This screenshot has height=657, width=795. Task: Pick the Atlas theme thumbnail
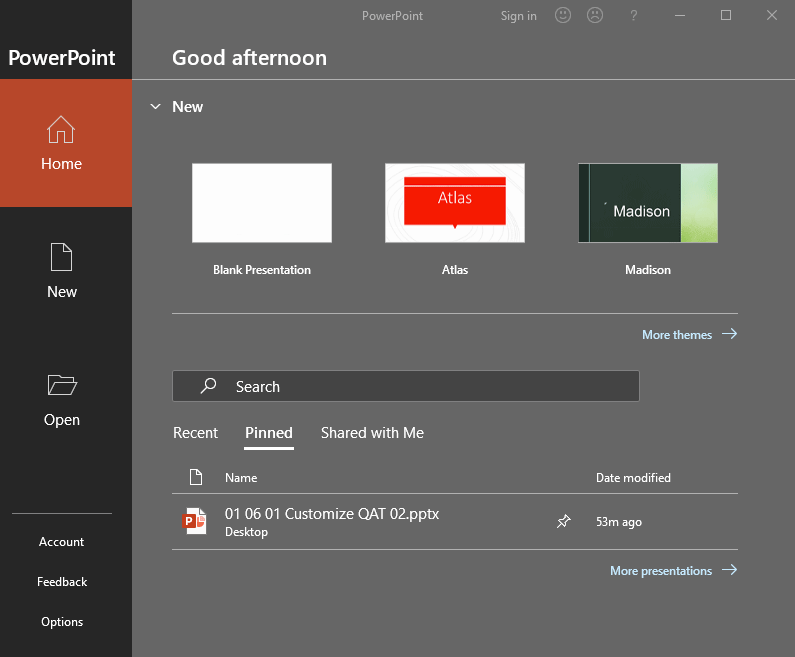pos(455,203)
